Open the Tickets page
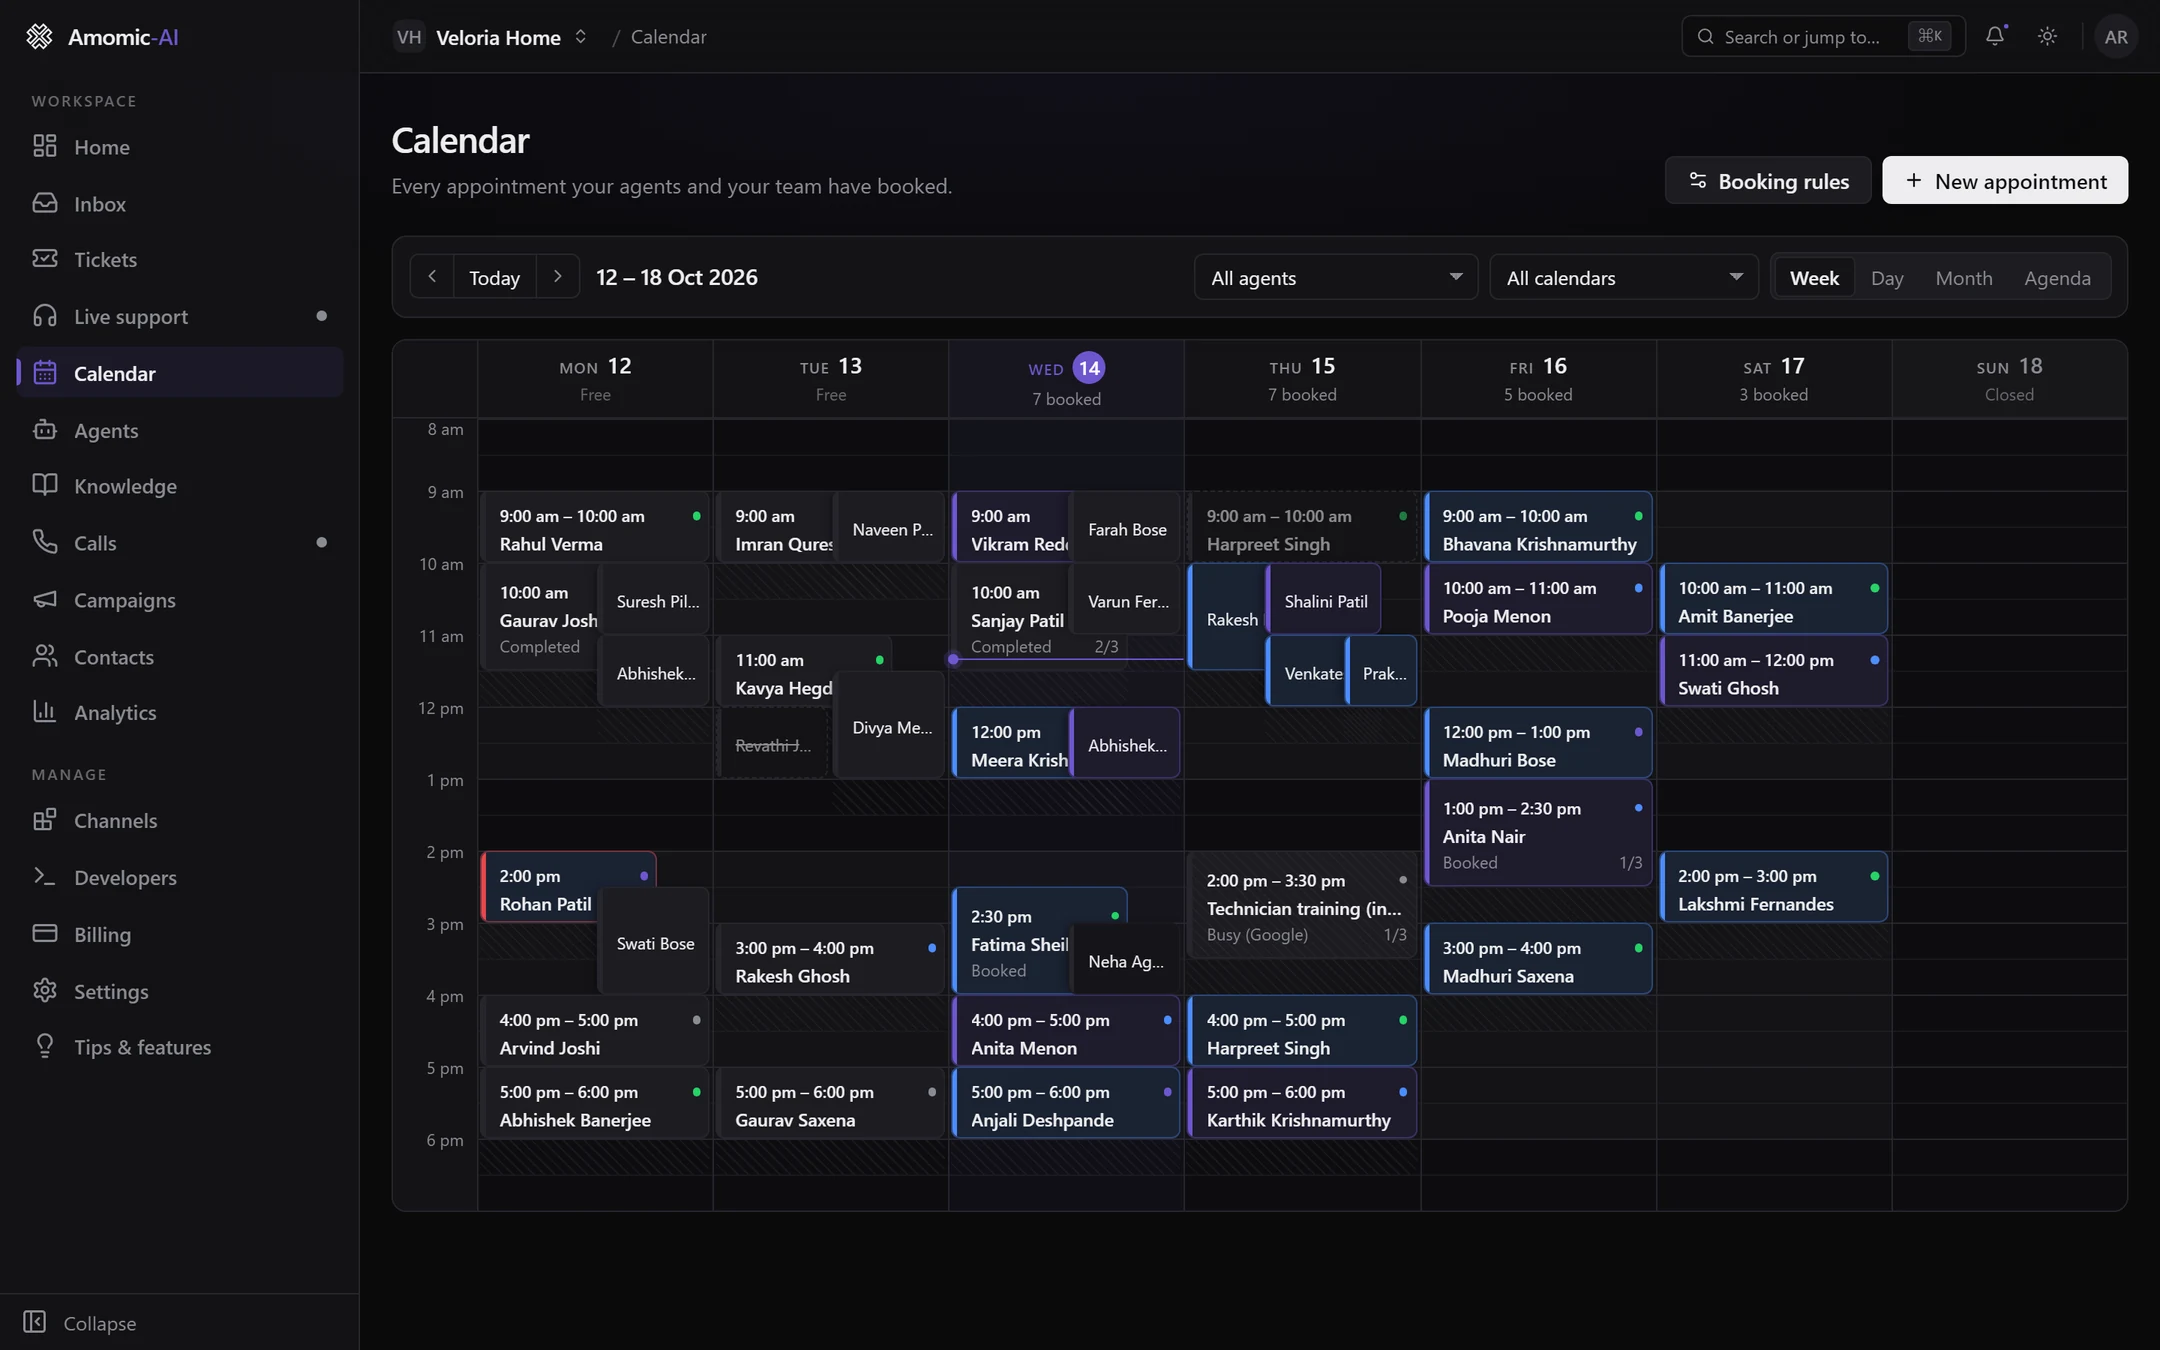Viewport: 2160px width, 1350px height. coord(180,259)
